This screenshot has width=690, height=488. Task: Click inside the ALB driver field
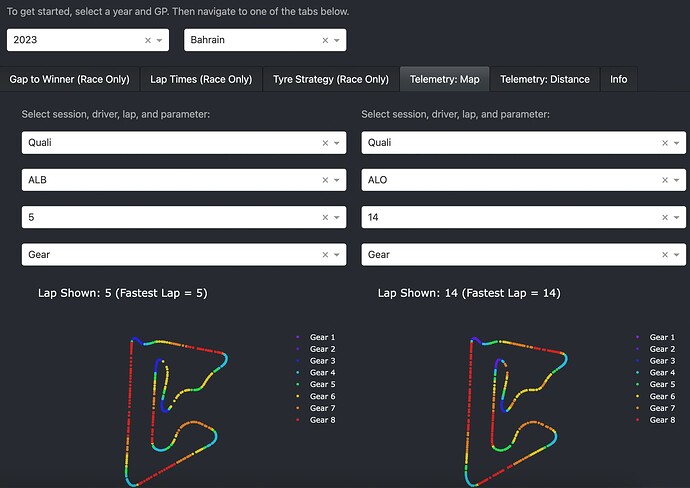coord(184,180)
